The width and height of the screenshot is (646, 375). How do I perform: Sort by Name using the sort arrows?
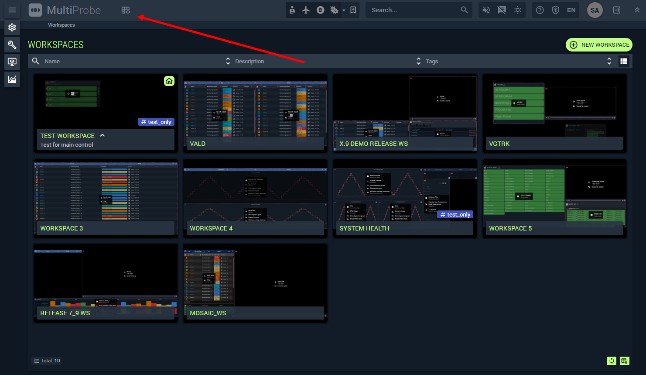[x=228, y=61]
